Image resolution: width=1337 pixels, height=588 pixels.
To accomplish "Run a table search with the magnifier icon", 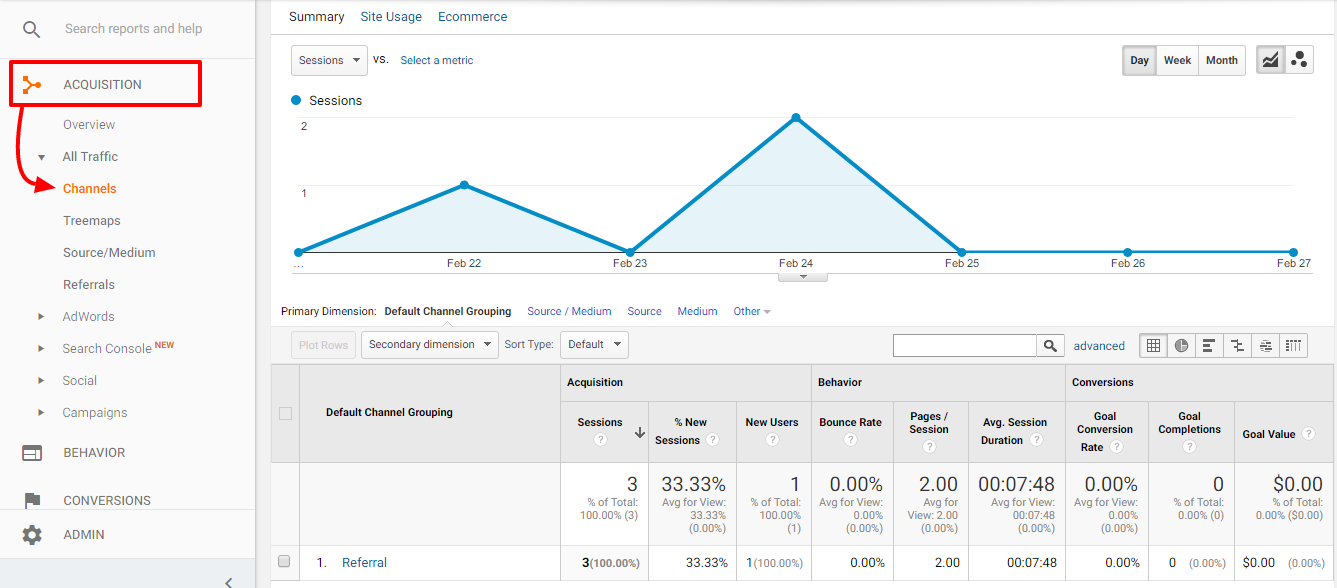I will (x=1050, y=345).
